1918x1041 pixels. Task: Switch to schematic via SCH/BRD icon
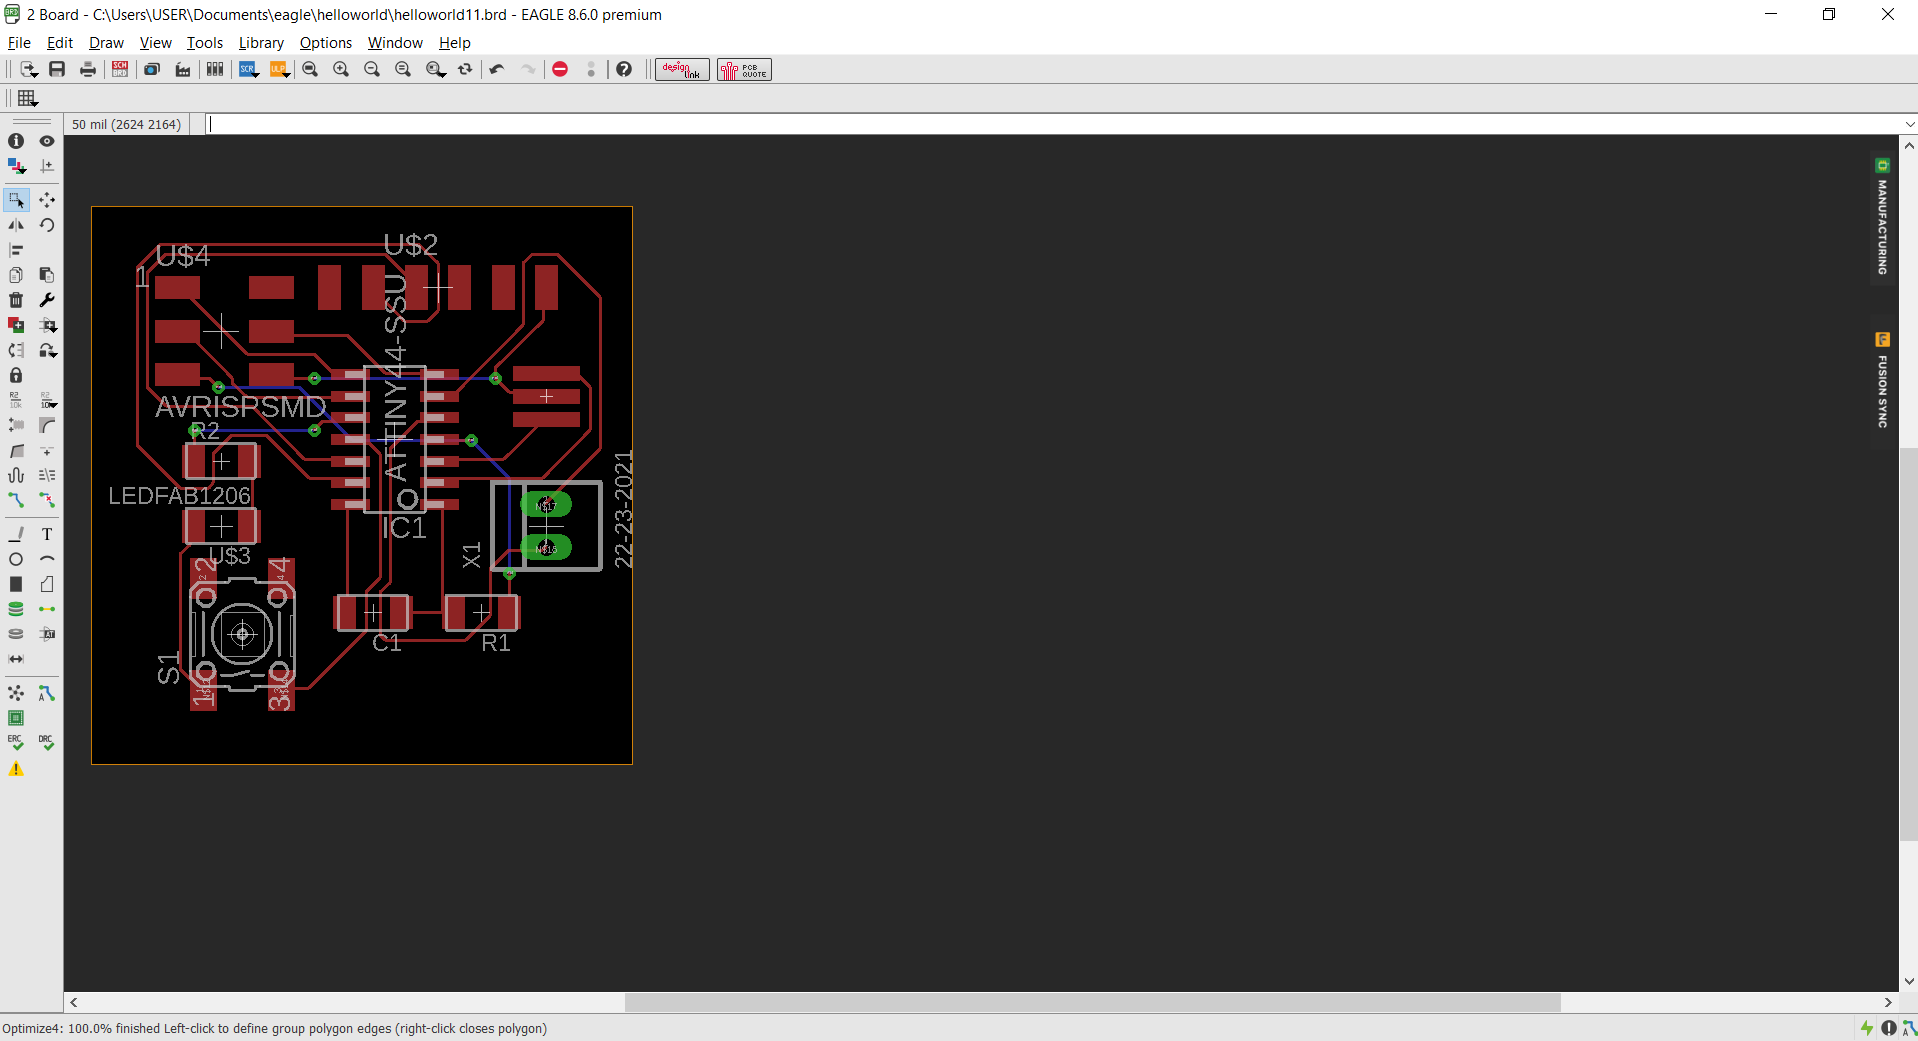tap(120, 69)
